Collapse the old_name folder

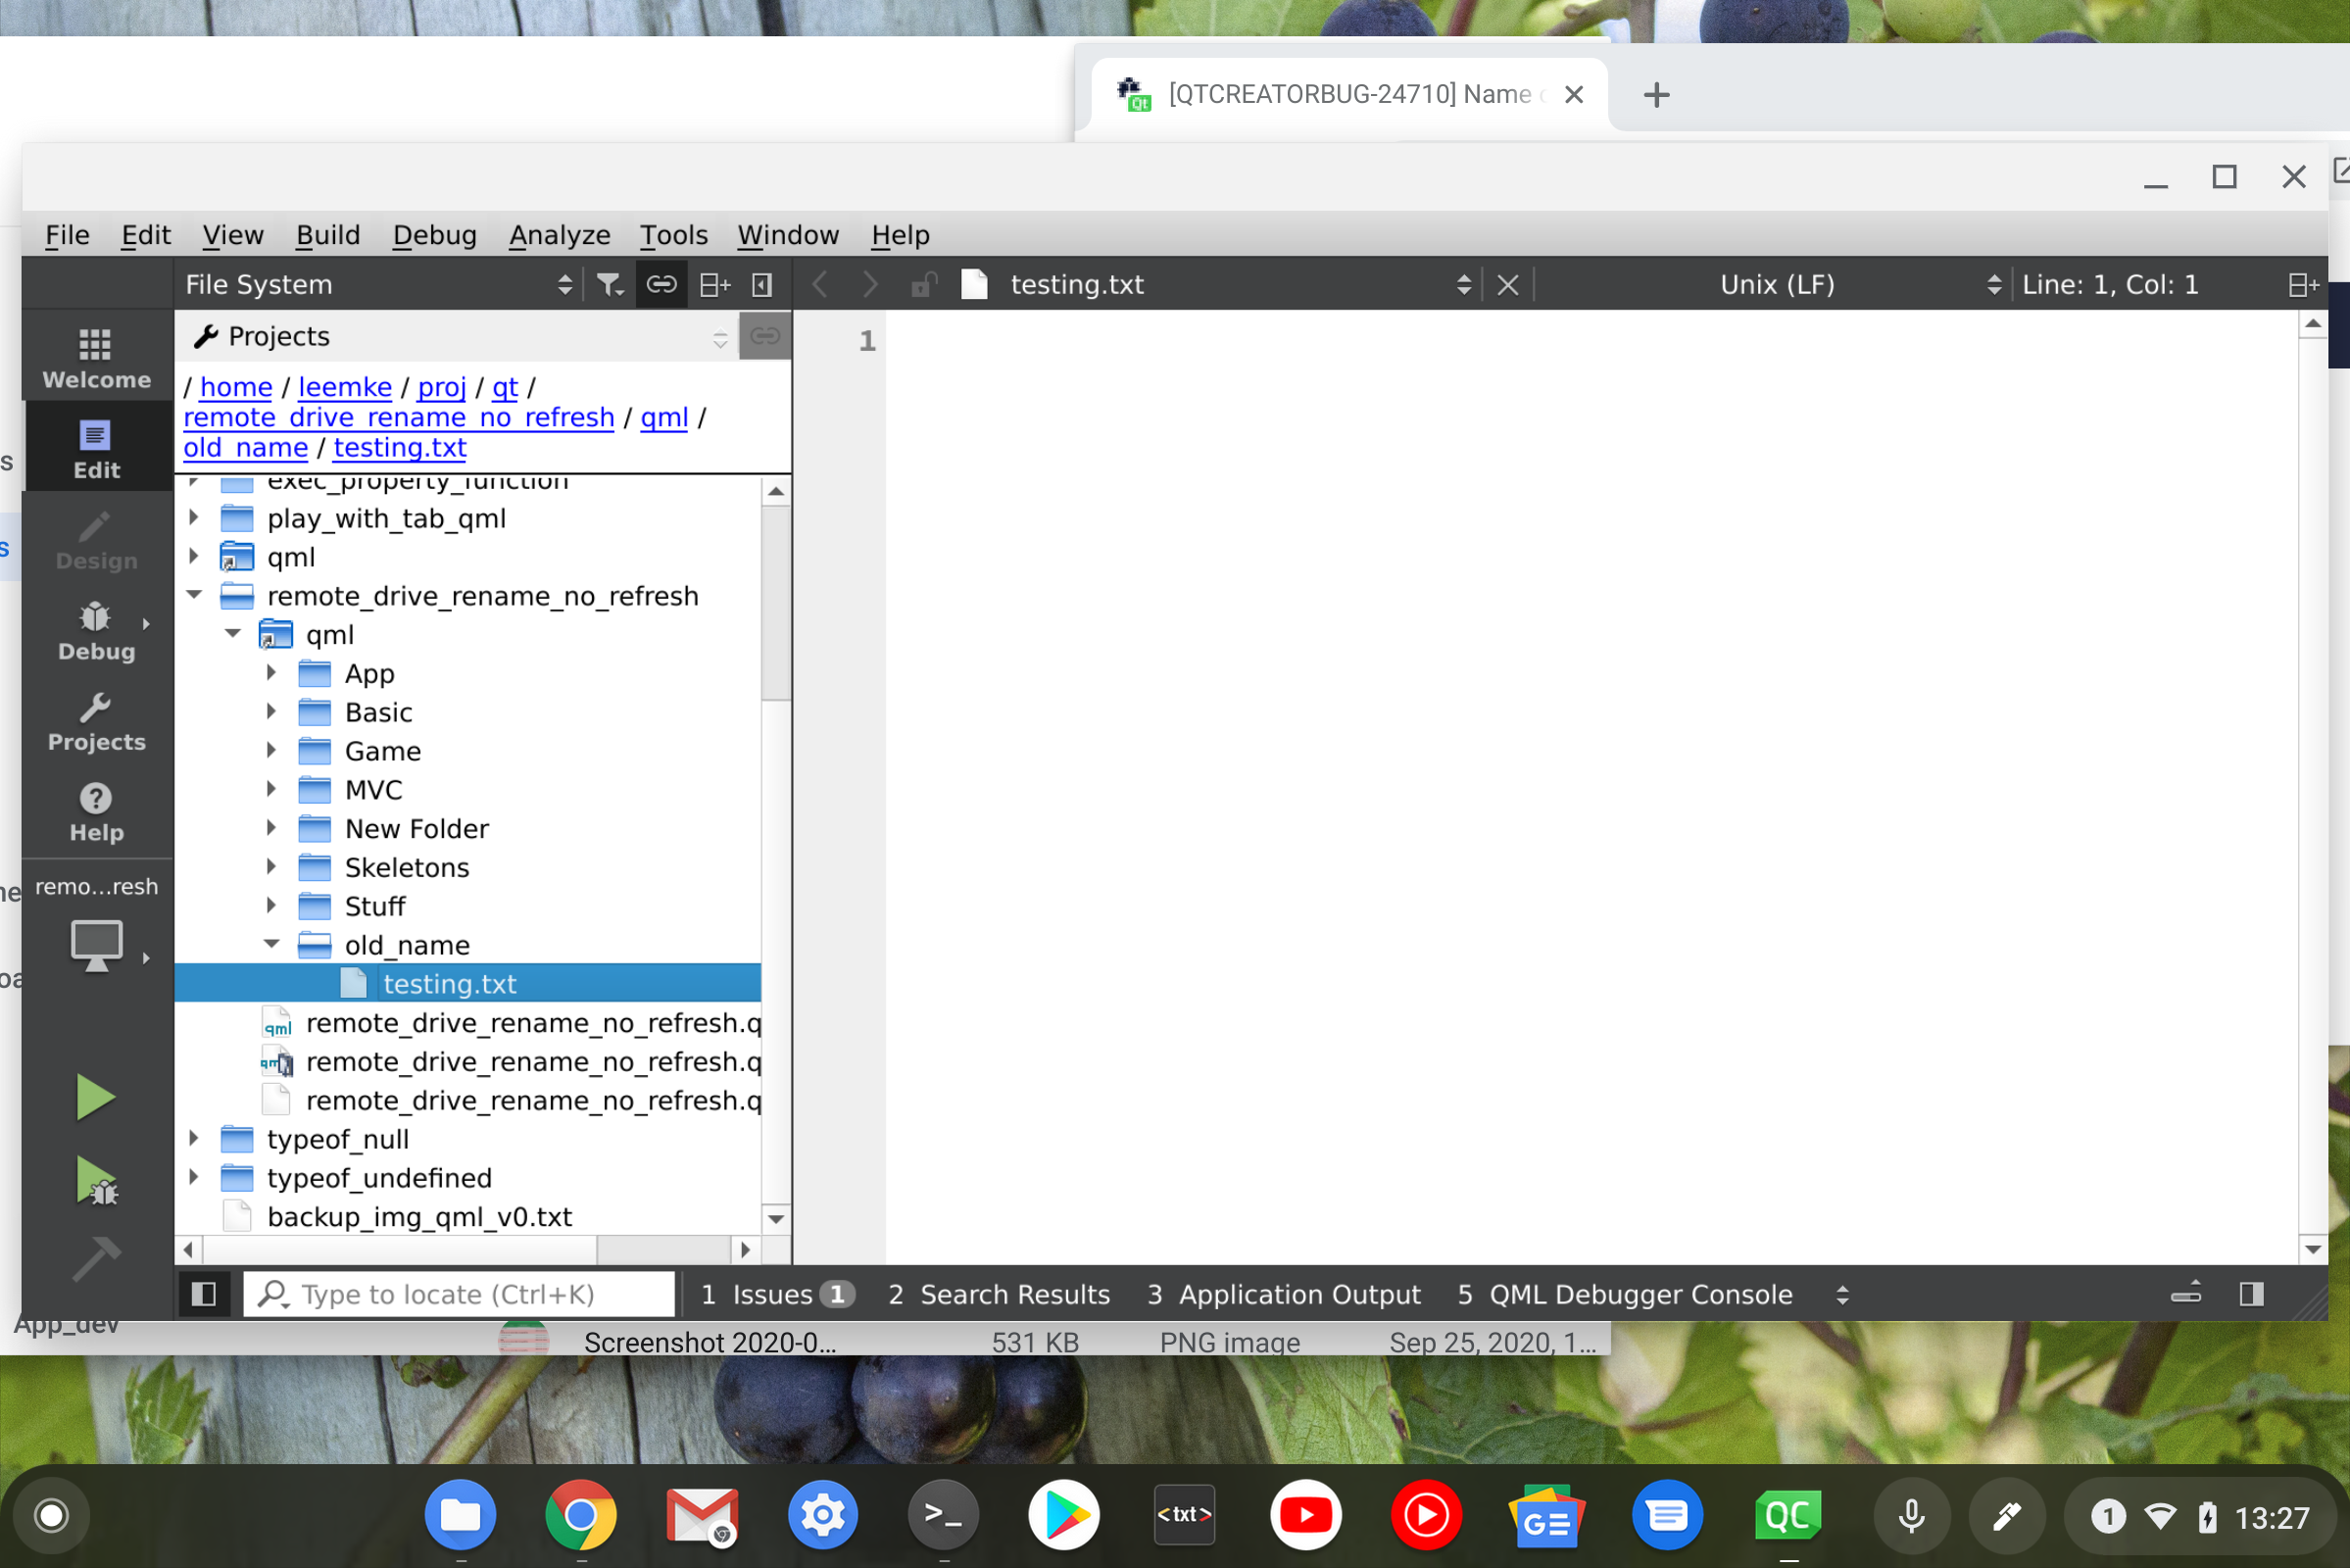[271, 944]
